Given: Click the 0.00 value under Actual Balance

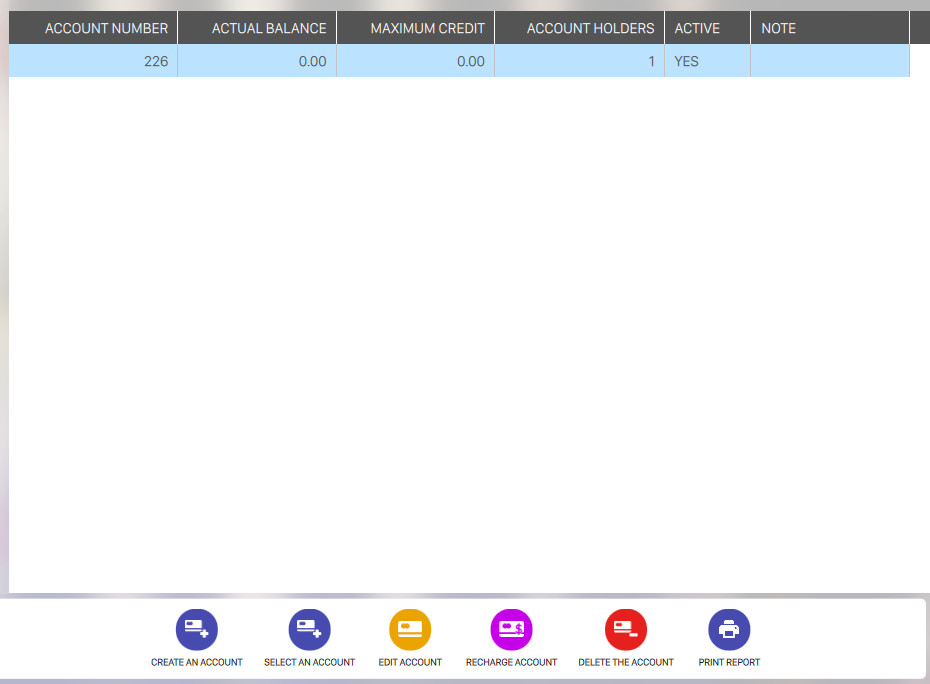Looking at the screenshot, I should click(312, 61).
